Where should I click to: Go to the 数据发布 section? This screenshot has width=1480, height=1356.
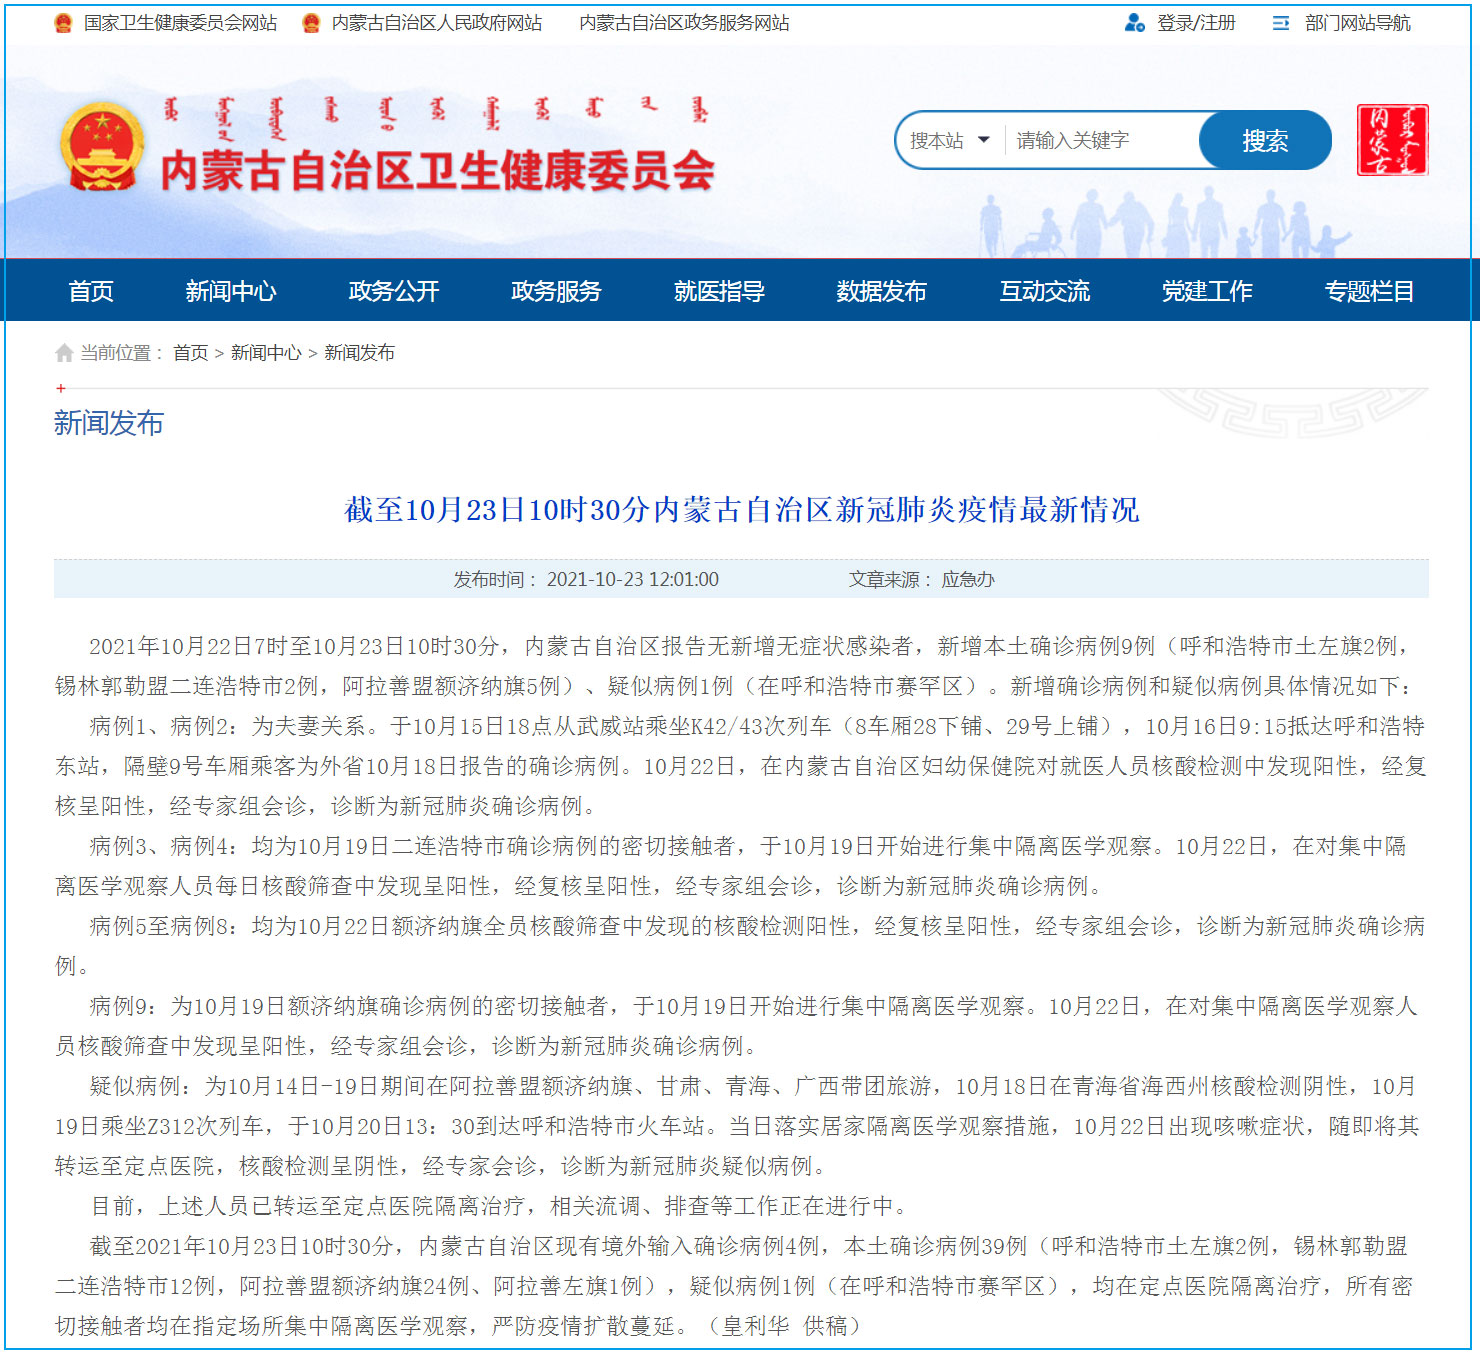[x=880, y=291]
